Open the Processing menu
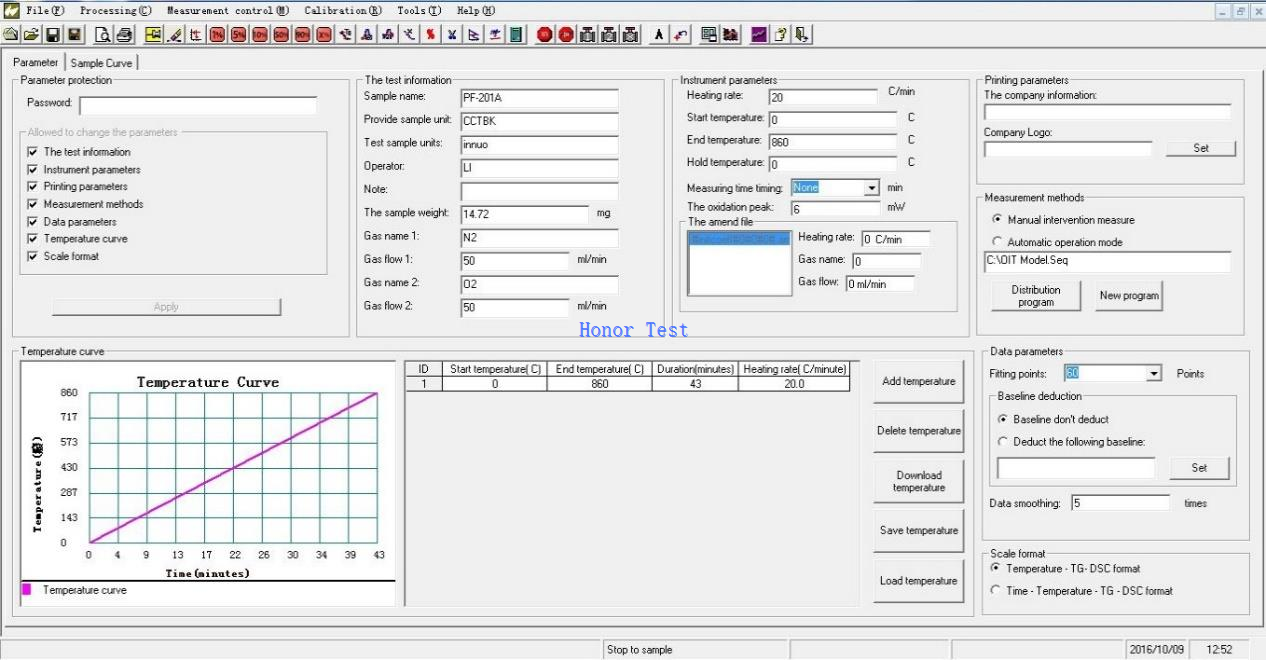This screenshot has width=1266, height=660. coord(116,10)
